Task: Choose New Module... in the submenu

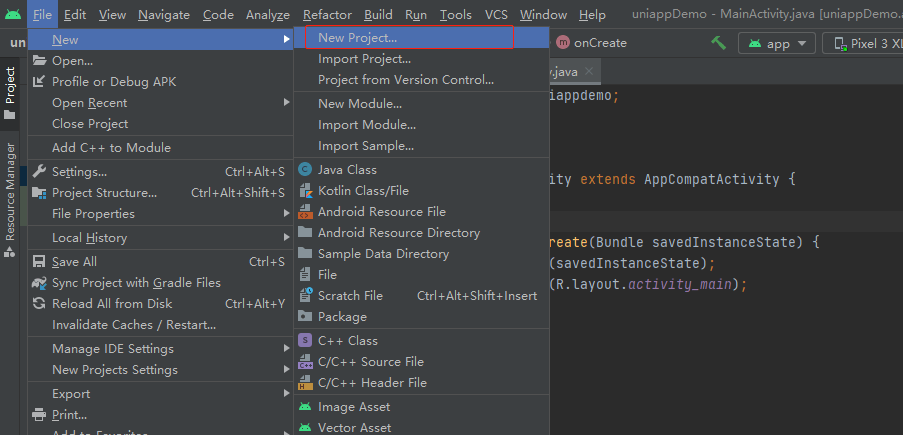Action: [421, 104]
